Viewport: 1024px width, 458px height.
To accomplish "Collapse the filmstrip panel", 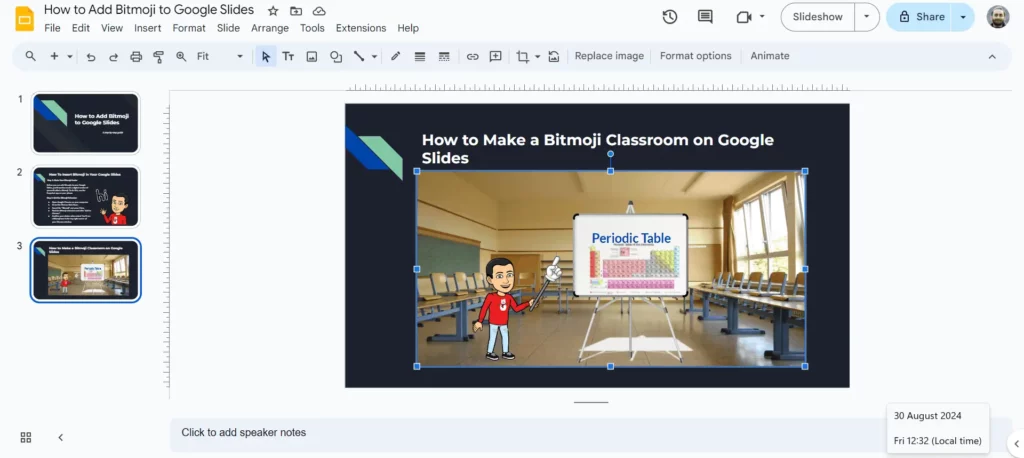I will pyautogui.click(x=60, y=437).
